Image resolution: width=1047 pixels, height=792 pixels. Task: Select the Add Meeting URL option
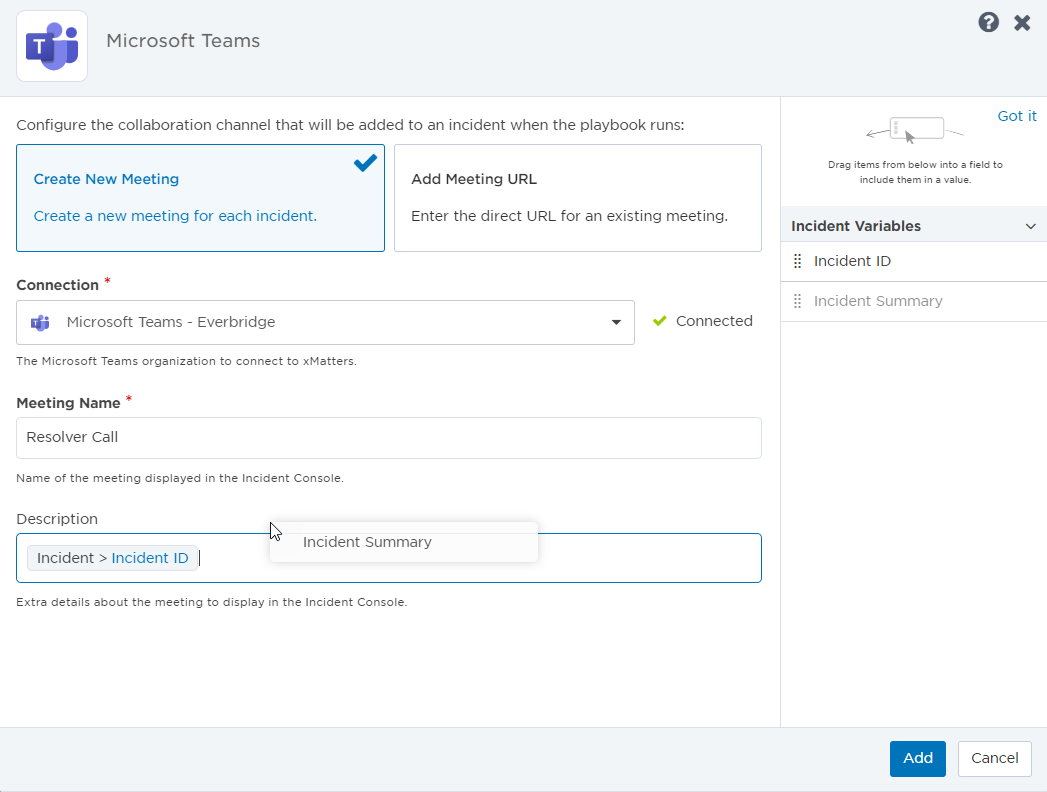click(x=577, y=197)
